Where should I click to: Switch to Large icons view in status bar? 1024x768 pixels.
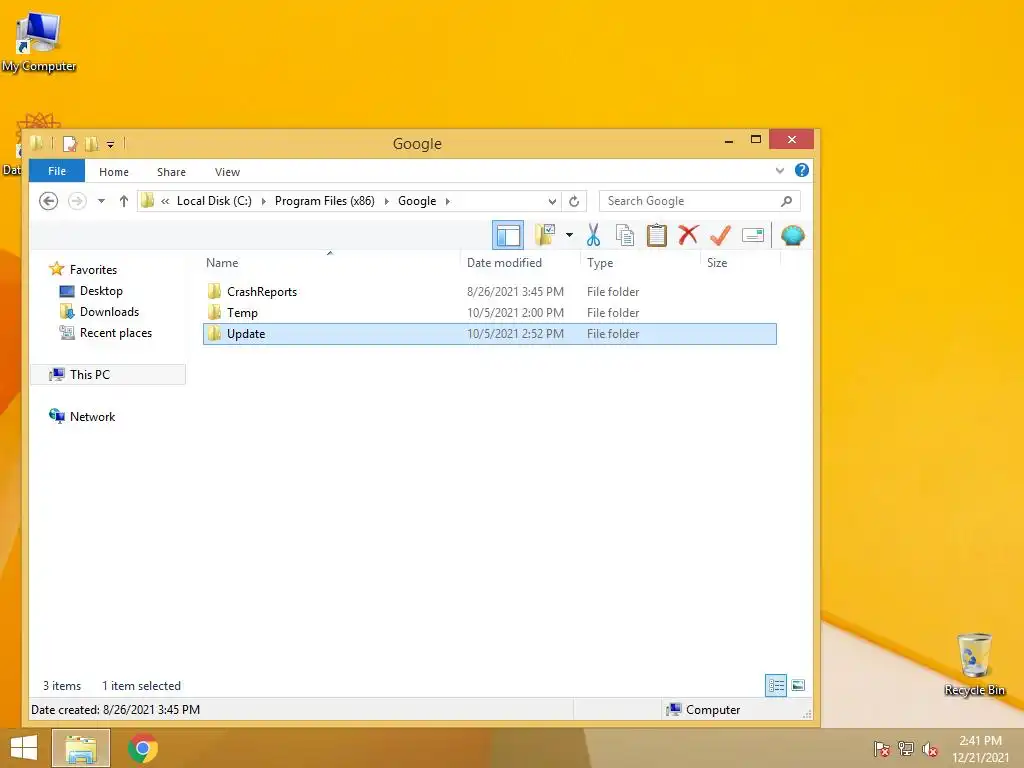click(798, 686)
